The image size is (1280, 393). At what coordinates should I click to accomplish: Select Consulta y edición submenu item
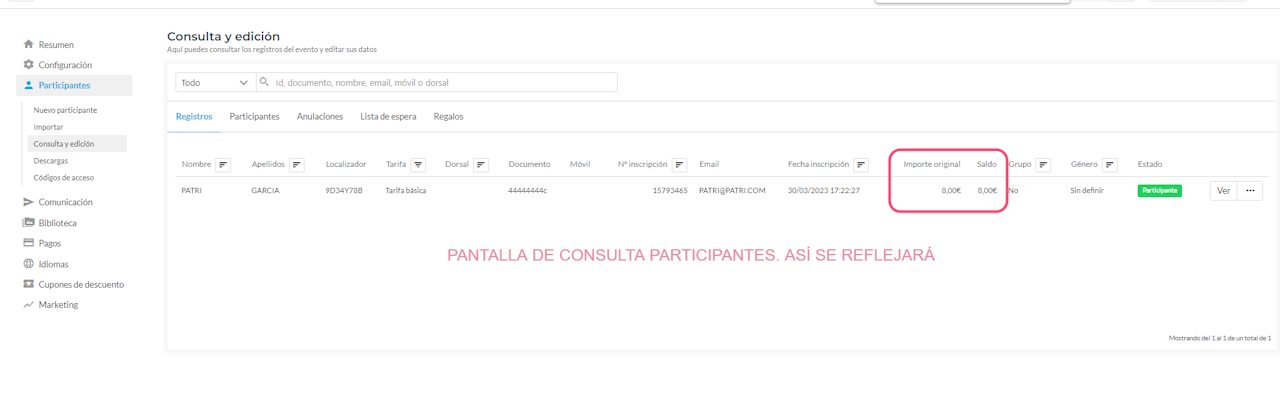[78, 144]
